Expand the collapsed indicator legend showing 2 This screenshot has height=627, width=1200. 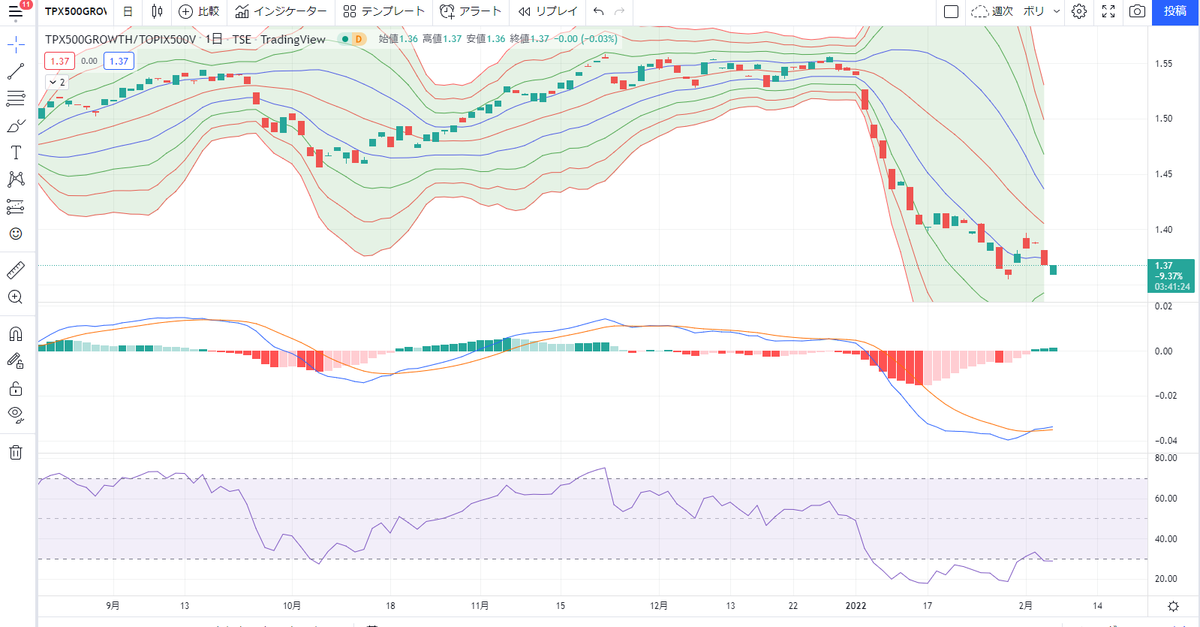coord(55,82)
